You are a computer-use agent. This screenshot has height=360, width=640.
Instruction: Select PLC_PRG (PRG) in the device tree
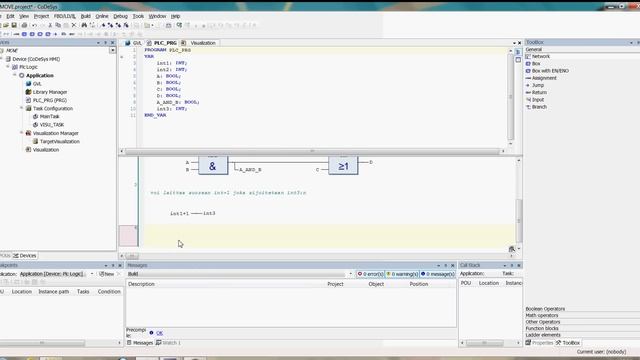pyautogui.click(x=49, y=100)
